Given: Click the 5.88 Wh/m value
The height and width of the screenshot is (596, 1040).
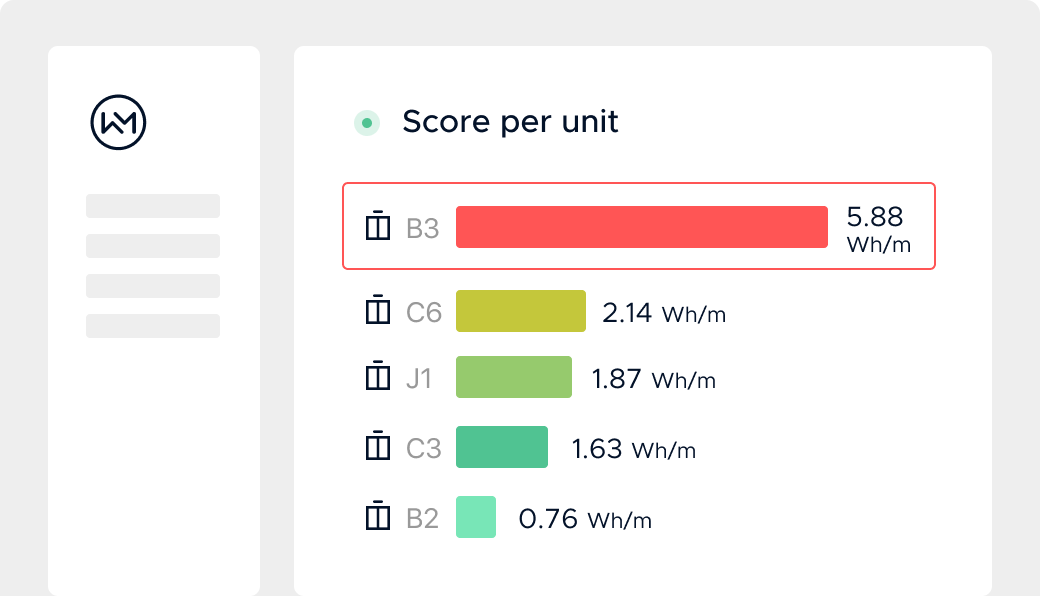Looking at the screenshot, I should 878,229.
